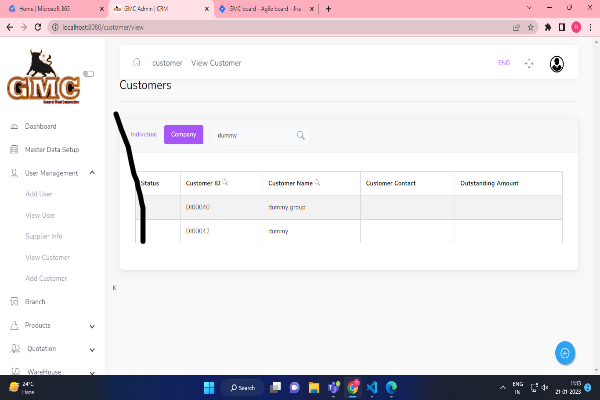
Task: Toggle fullscreen using the expand arrows icon
Action: [529, 64]
